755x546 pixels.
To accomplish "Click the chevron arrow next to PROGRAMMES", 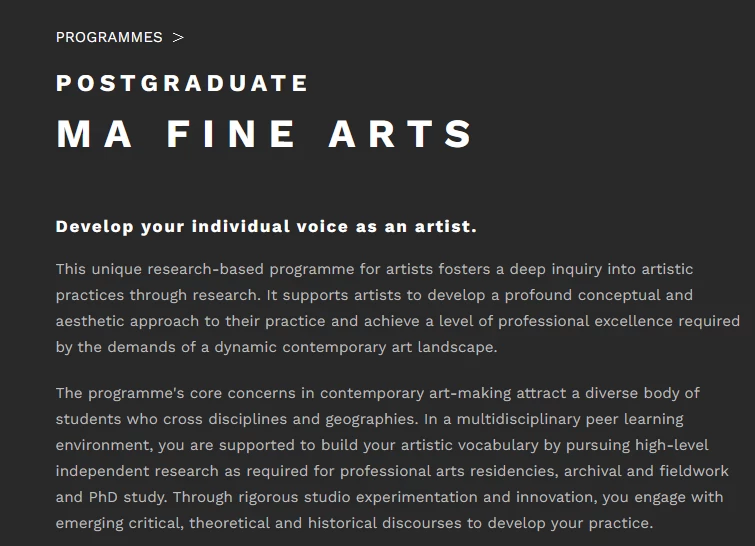I will 178,38.
